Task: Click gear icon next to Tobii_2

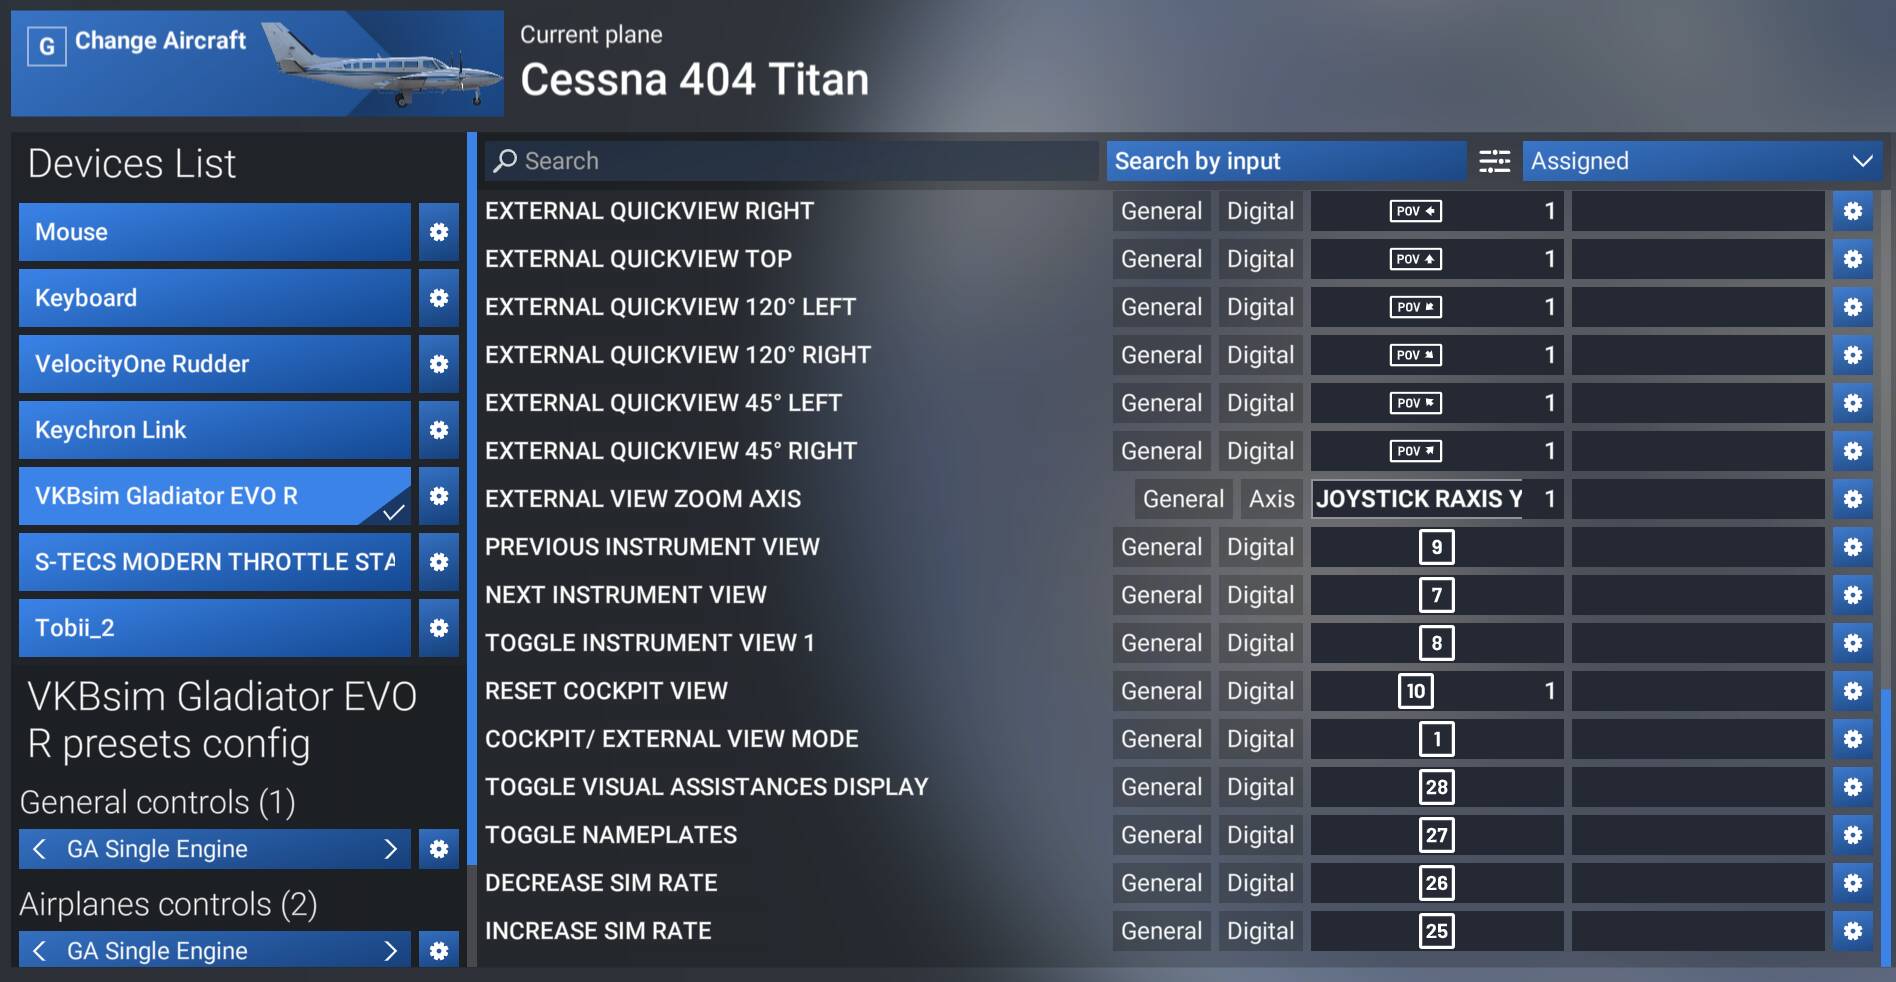Action: [x=438, y=628]
